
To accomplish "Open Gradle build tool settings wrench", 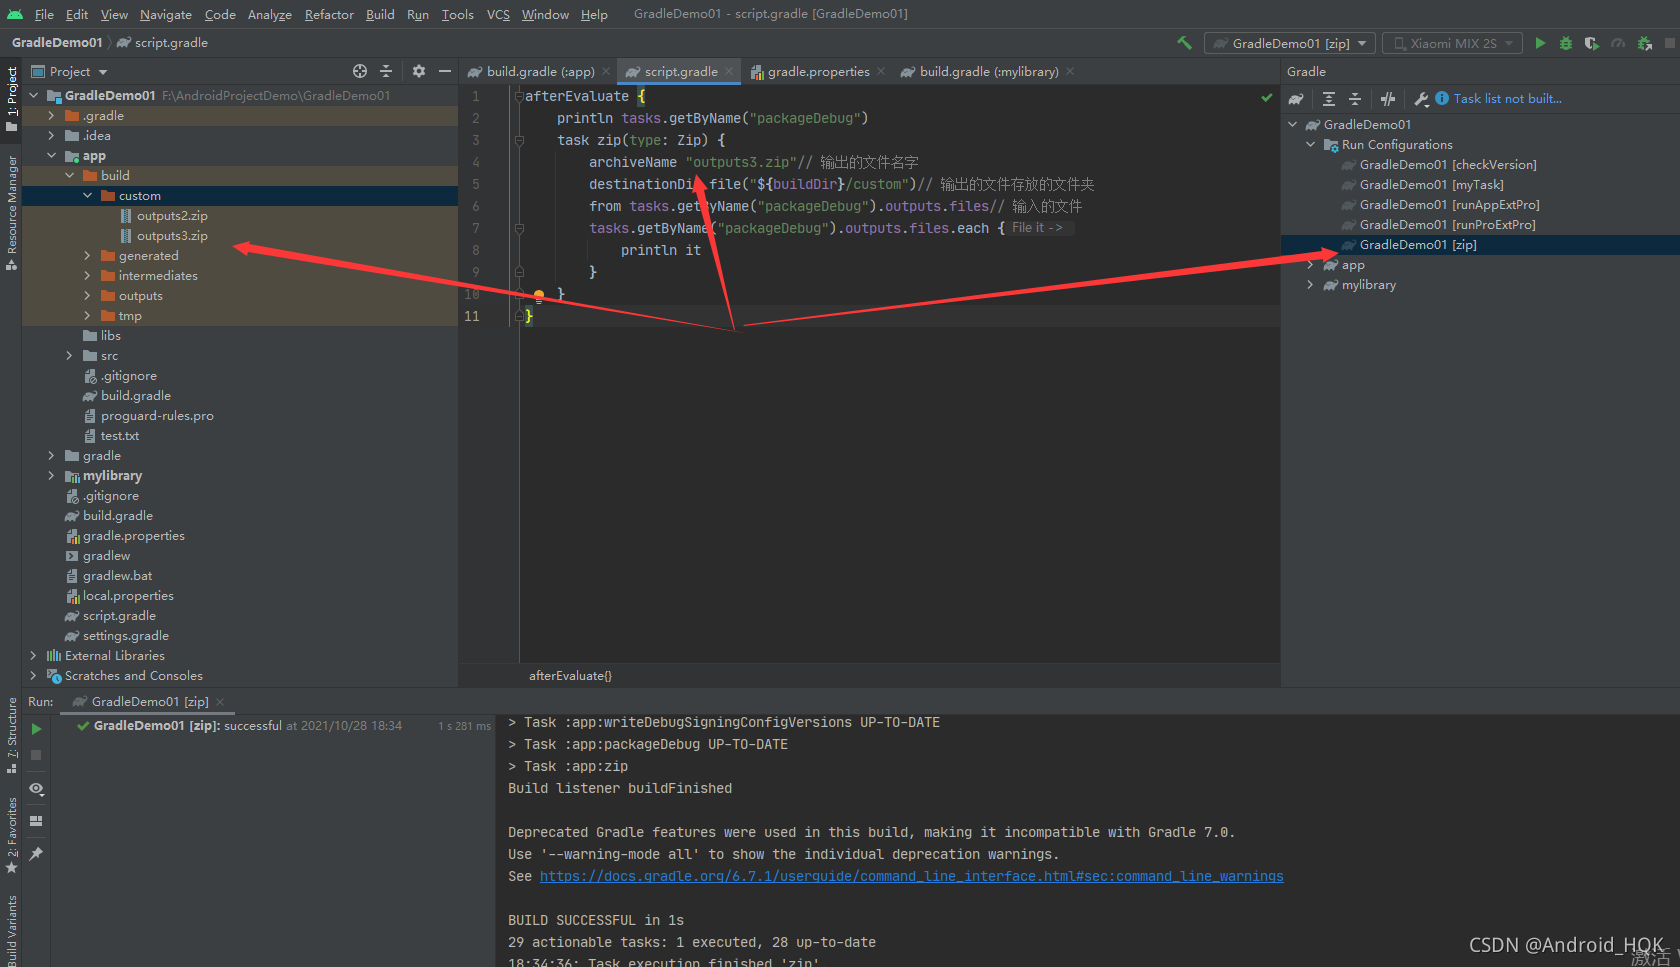I will click(1421, 99).
